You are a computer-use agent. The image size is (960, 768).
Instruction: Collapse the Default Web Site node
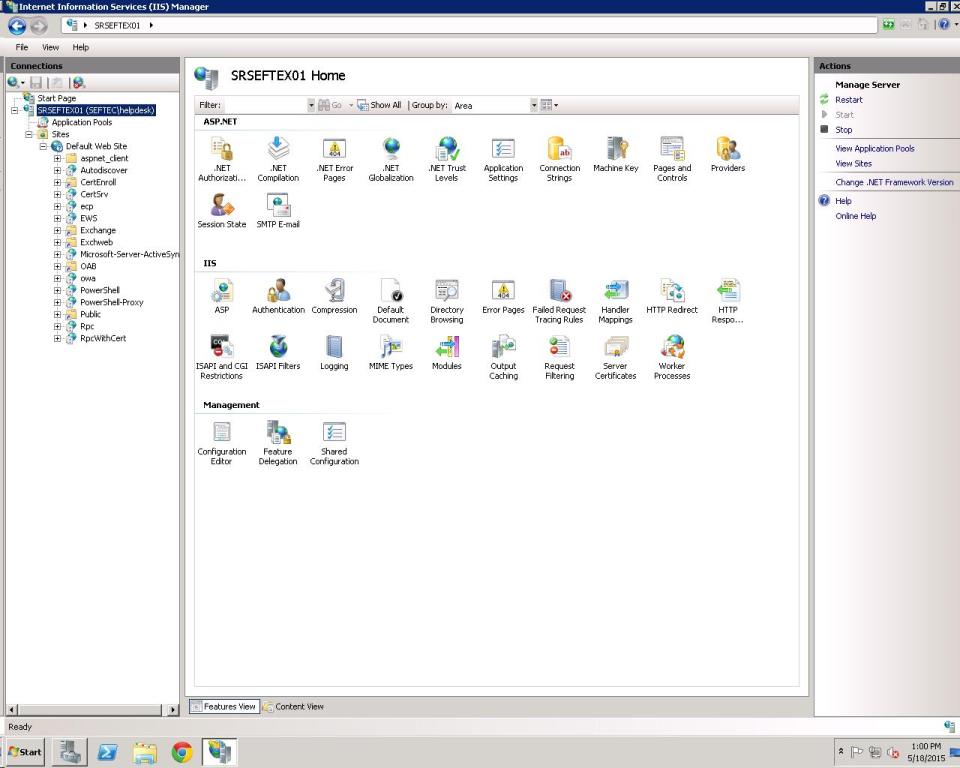click(x=43, y=146)
